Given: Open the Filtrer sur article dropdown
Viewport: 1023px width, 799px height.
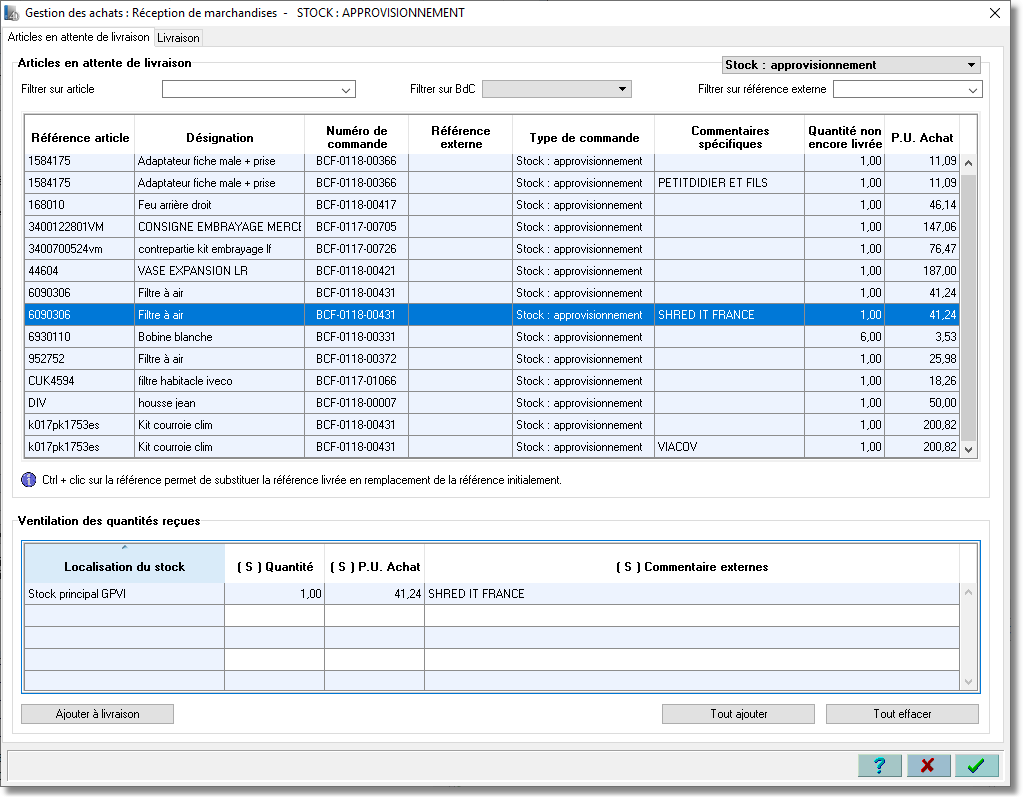Looking at the screenshot, I should pyautogui.click(x=346, y=90).
